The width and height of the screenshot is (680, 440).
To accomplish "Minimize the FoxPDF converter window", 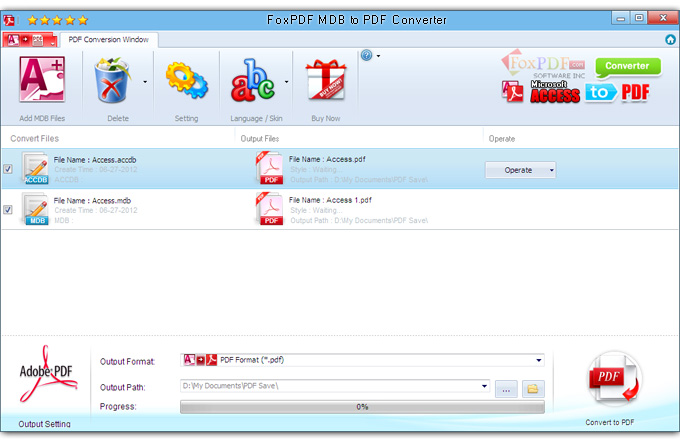I will pyautogui.click(x=621, y=18).
